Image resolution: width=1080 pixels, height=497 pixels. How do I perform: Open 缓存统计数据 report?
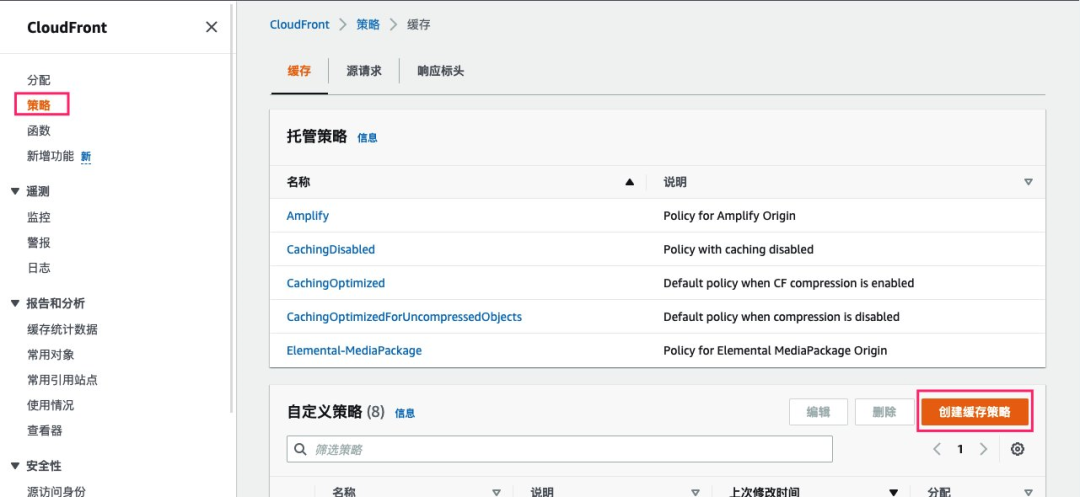(62, 329)
